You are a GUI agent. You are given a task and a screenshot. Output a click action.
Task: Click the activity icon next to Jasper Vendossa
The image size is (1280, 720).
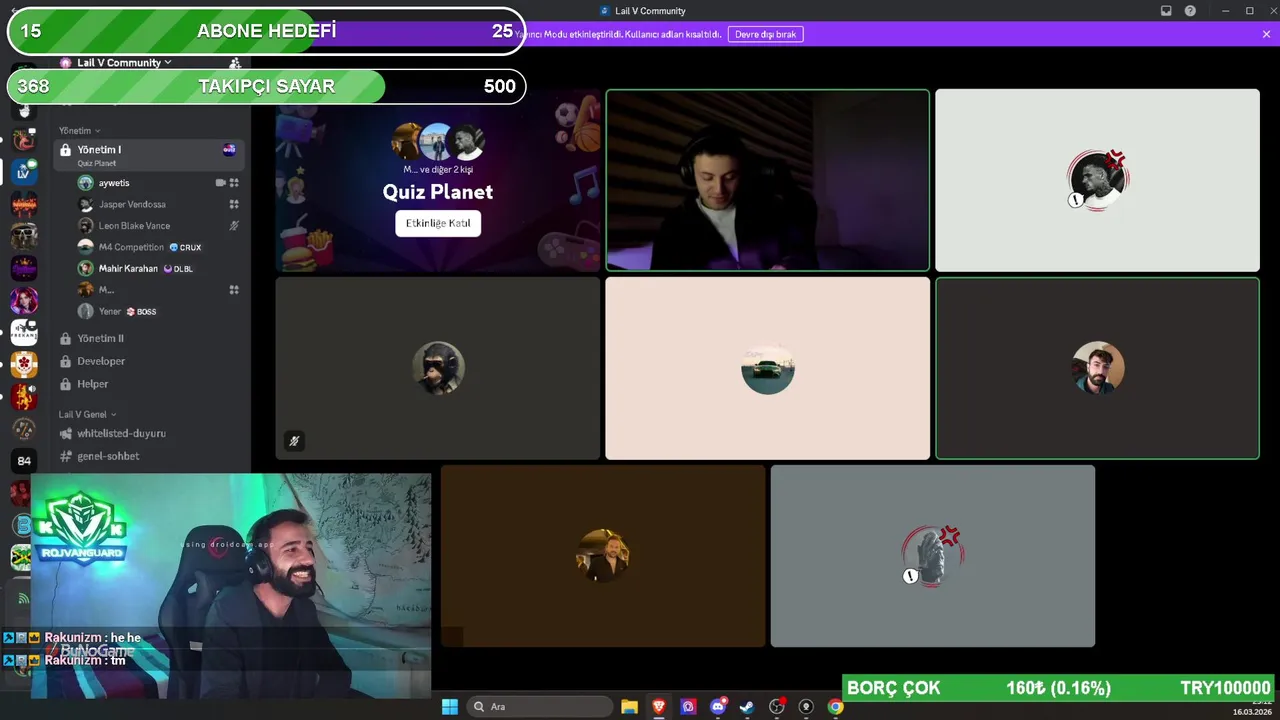234,204
